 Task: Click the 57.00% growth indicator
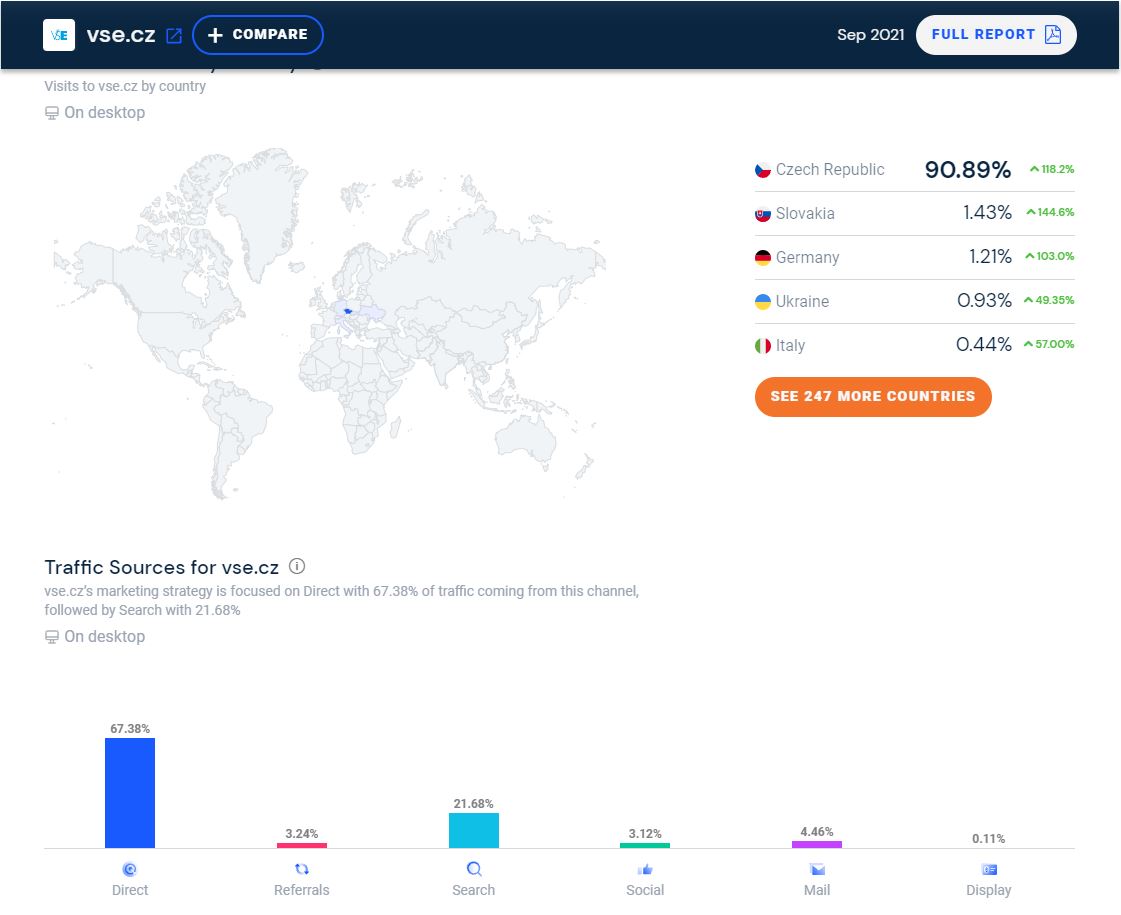click(x=1049, y=344)
